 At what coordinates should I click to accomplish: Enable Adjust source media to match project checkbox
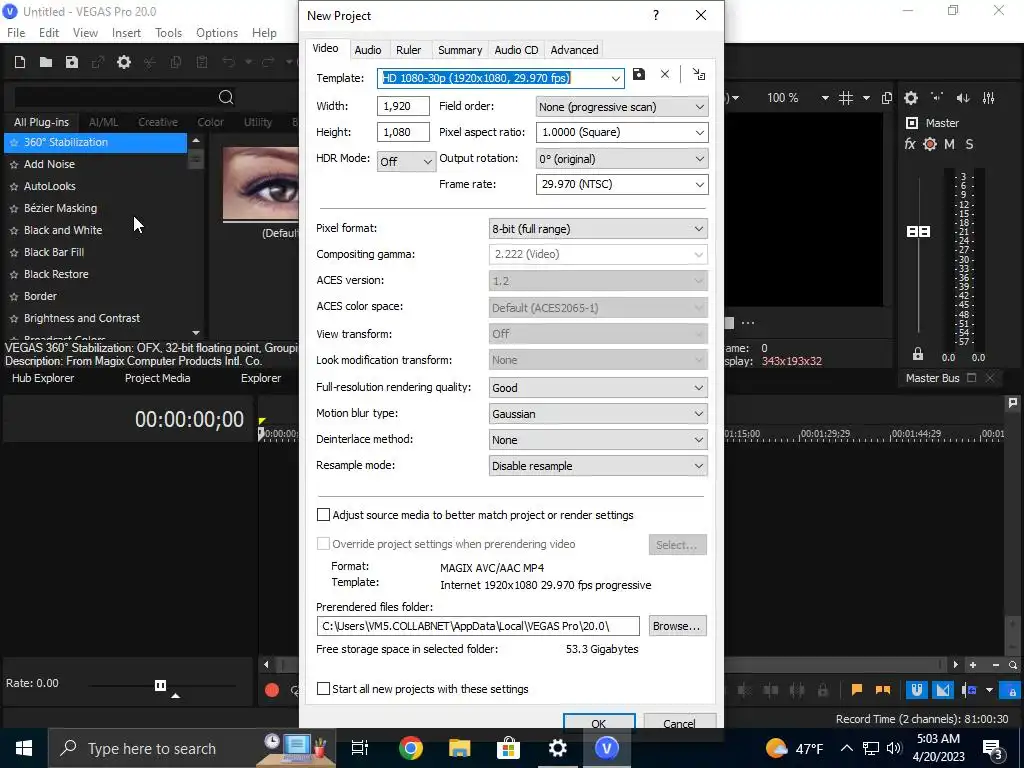coord(323,515)
